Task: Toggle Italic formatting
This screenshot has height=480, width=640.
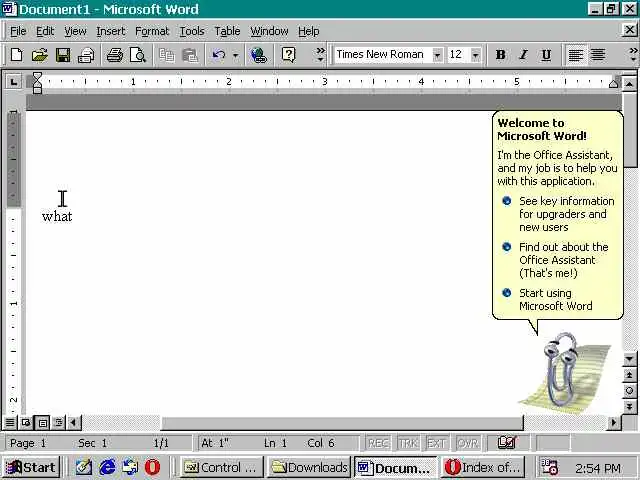Action: (523, 55)
